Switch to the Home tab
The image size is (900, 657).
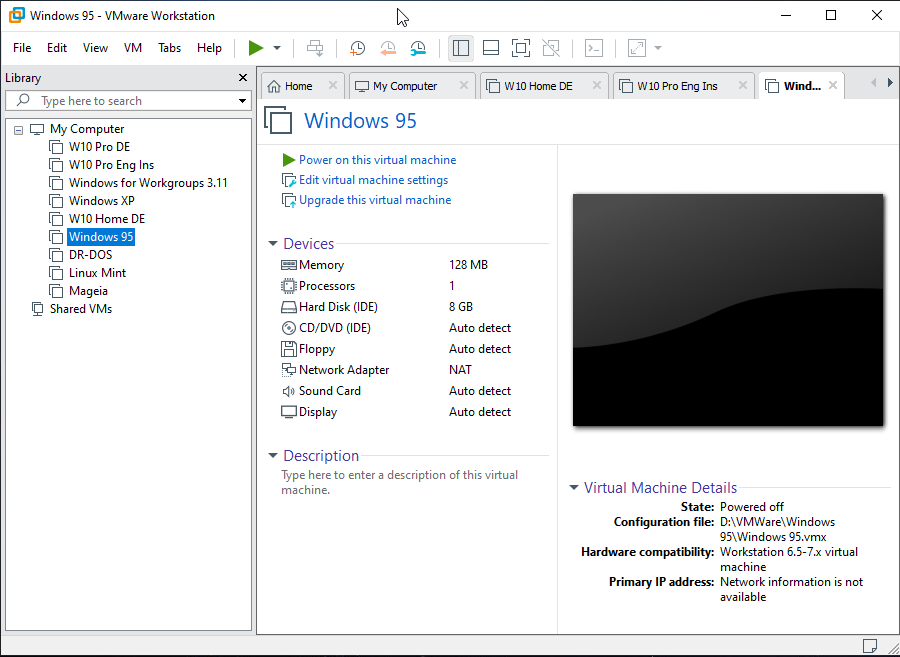(x=298, y=86)
